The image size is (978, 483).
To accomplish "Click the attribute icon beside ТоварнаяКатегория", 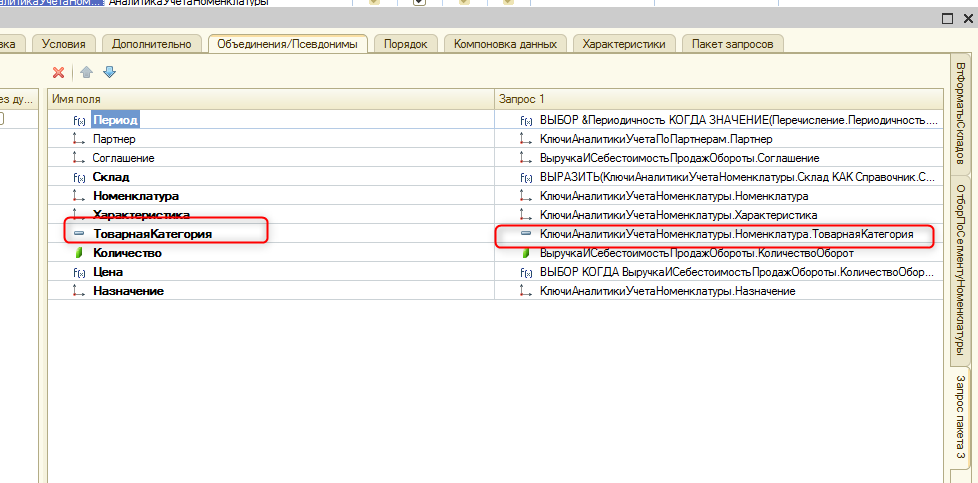I will (x=79, y=234).
